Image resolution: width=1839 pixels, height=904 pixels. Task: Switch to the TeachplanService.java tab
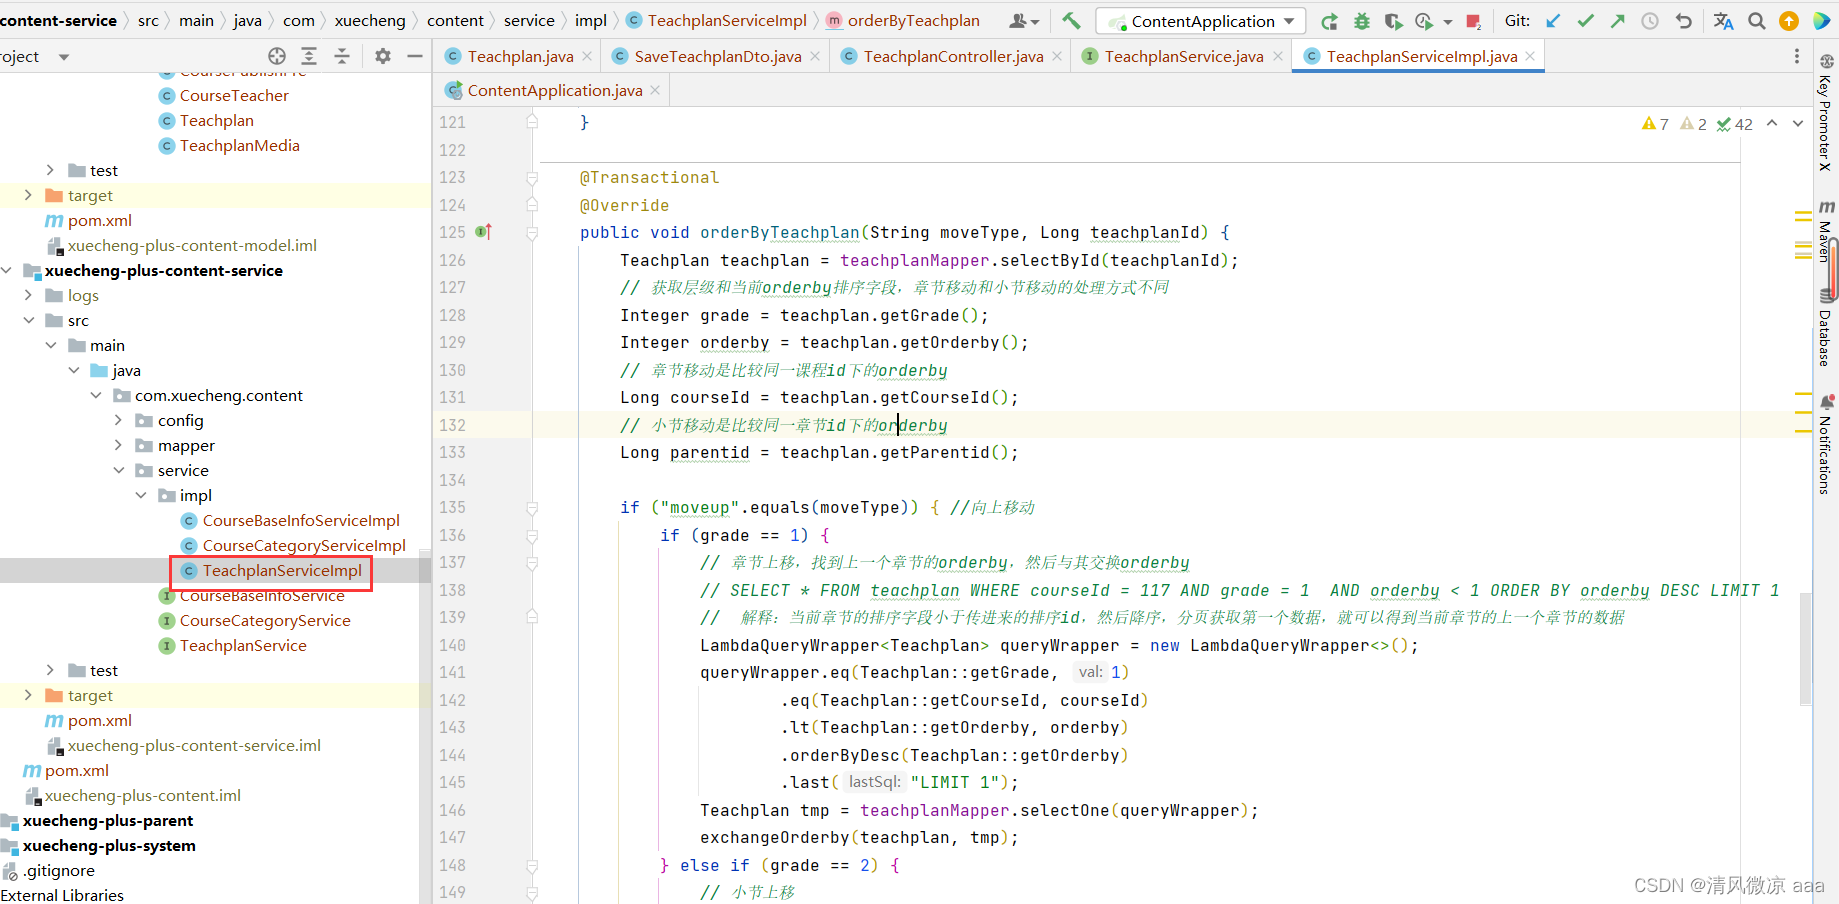click(1184, 57)
